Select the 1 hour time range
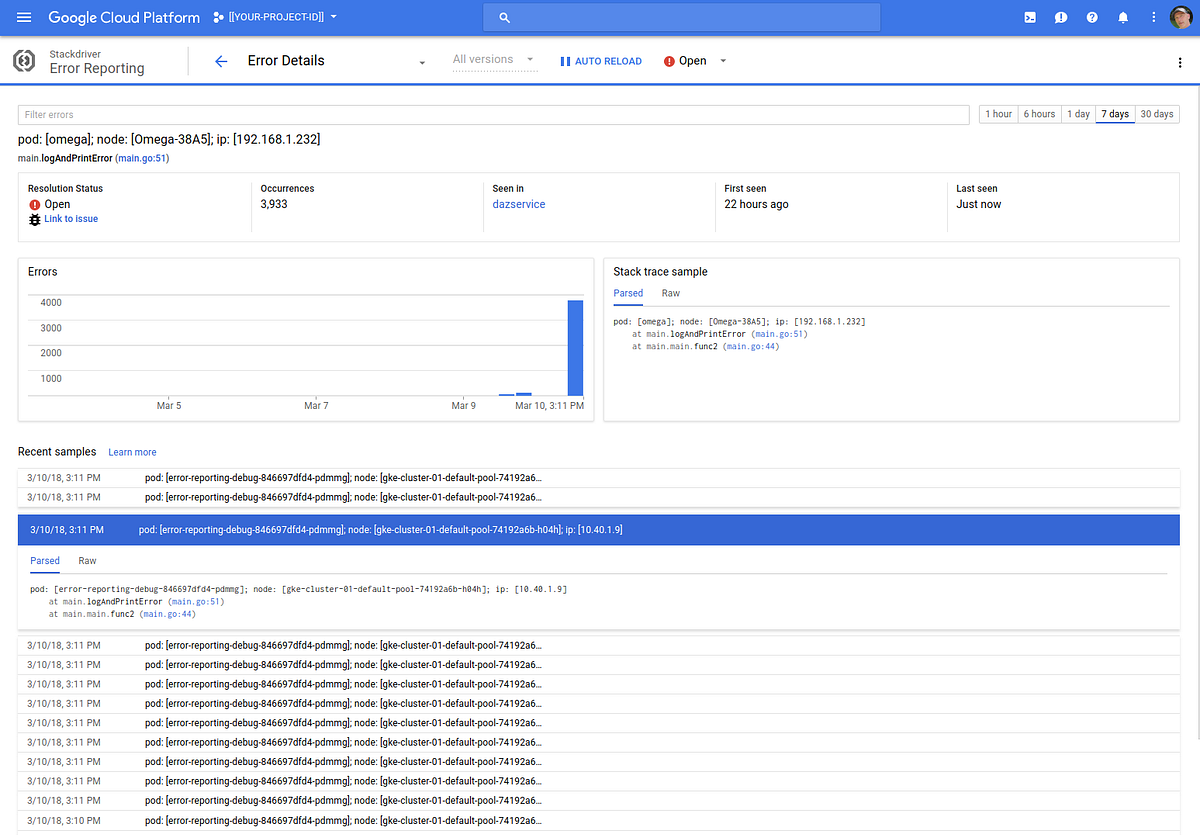 click(x=997, y=114)
